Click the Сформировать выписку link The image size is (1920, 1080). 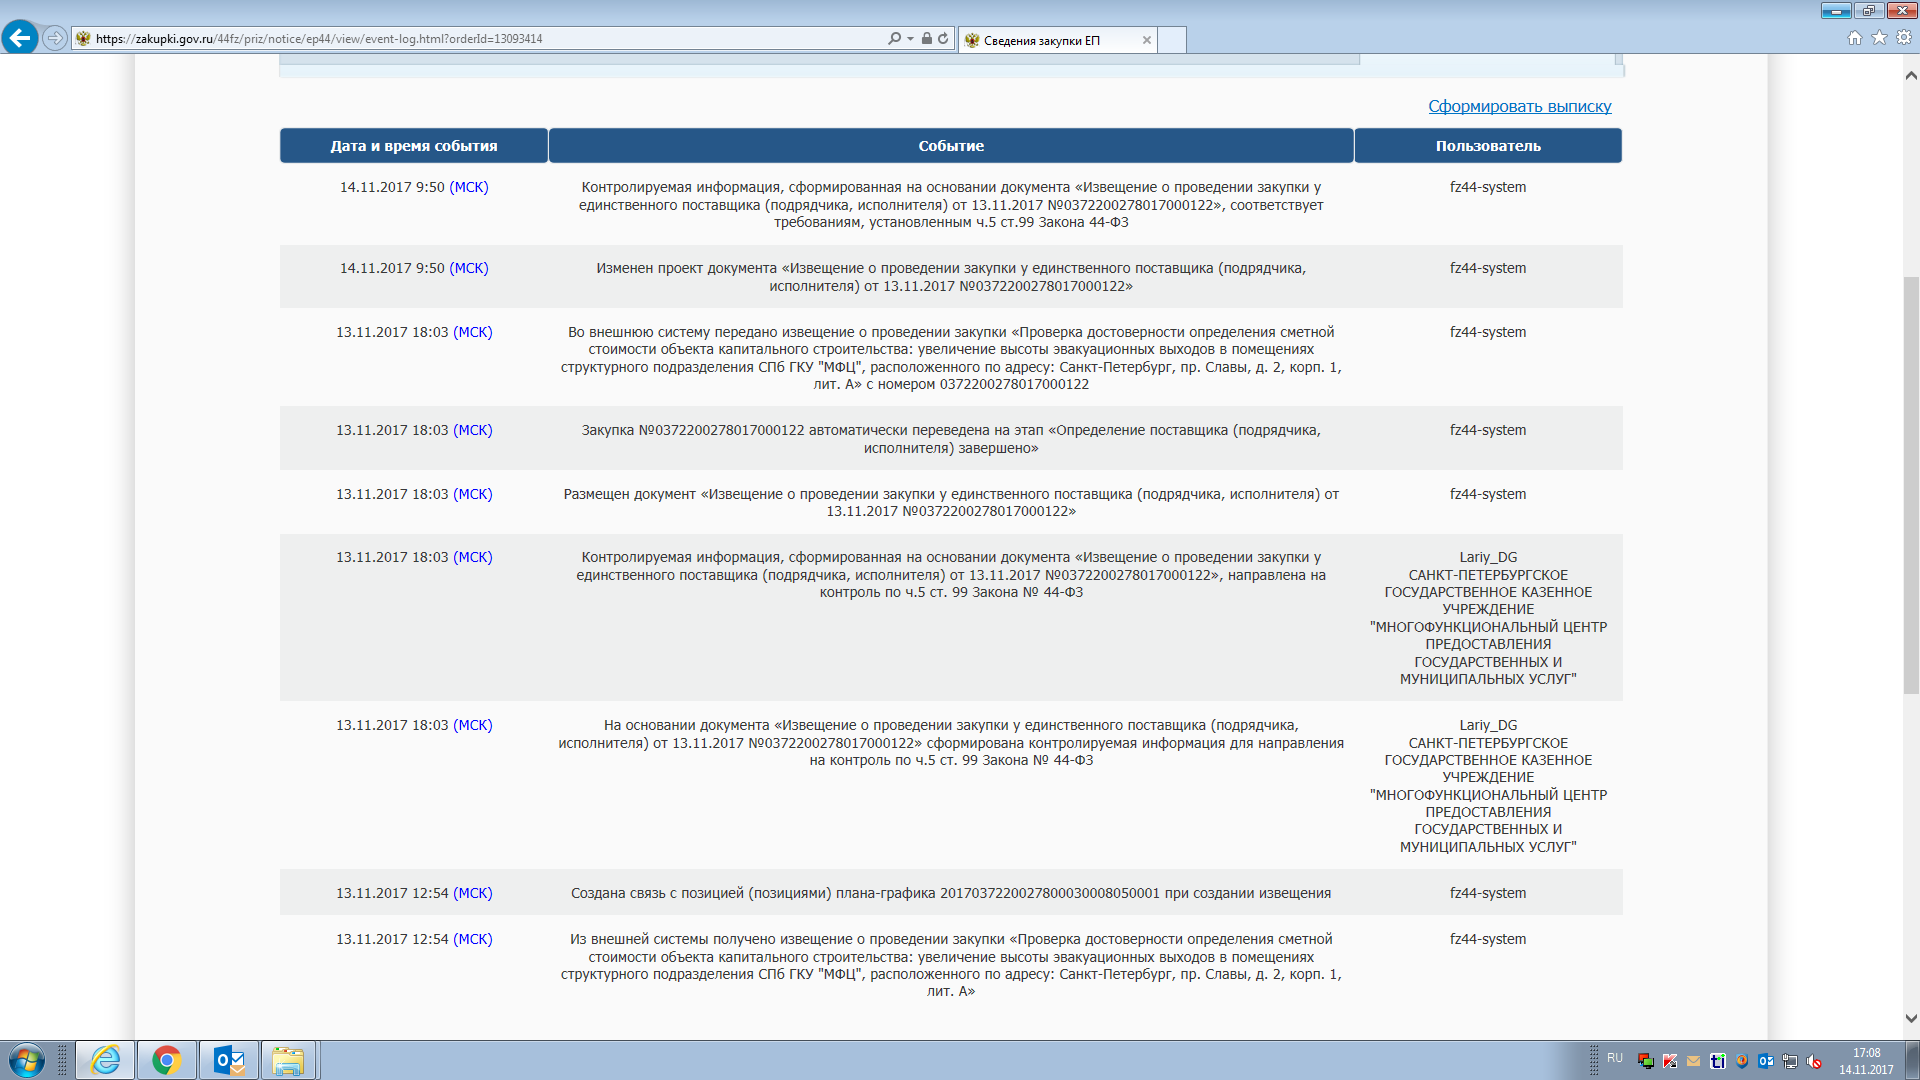(1519, 106)
